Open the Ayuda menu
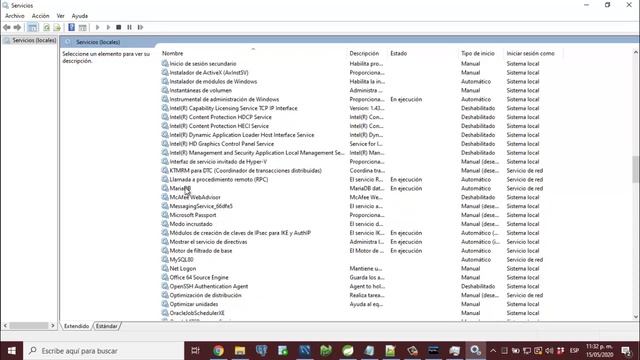This screenshot has width=640, height=360. click(x=80, y=16)
